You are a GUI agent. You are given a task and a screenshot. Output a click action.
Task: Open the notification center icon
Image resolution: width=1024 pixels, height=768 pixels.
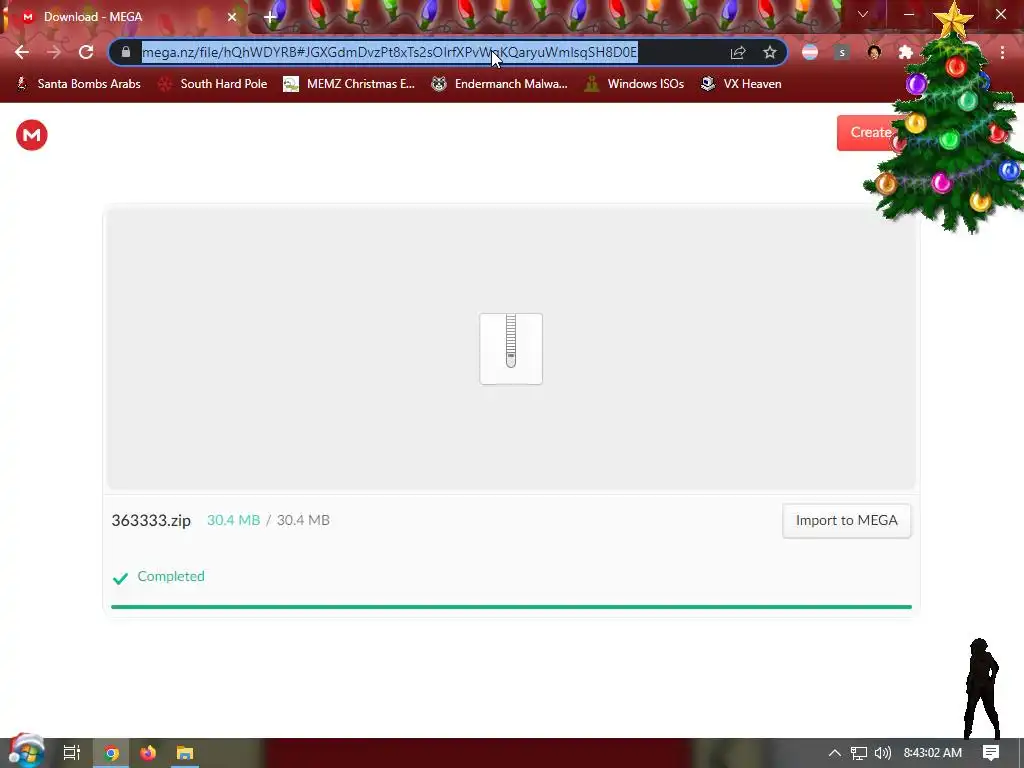coord(991,753)
